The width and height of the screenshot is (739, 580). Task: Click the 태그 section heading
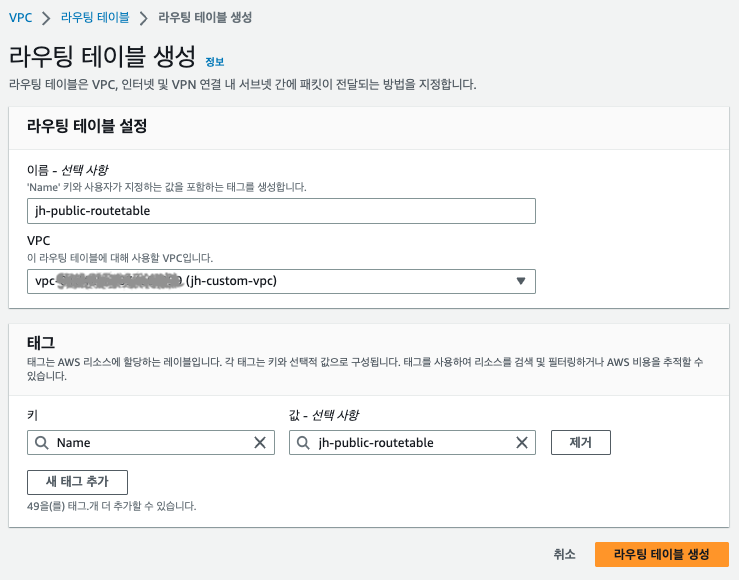pyautogui.click(x=41, y=343)
